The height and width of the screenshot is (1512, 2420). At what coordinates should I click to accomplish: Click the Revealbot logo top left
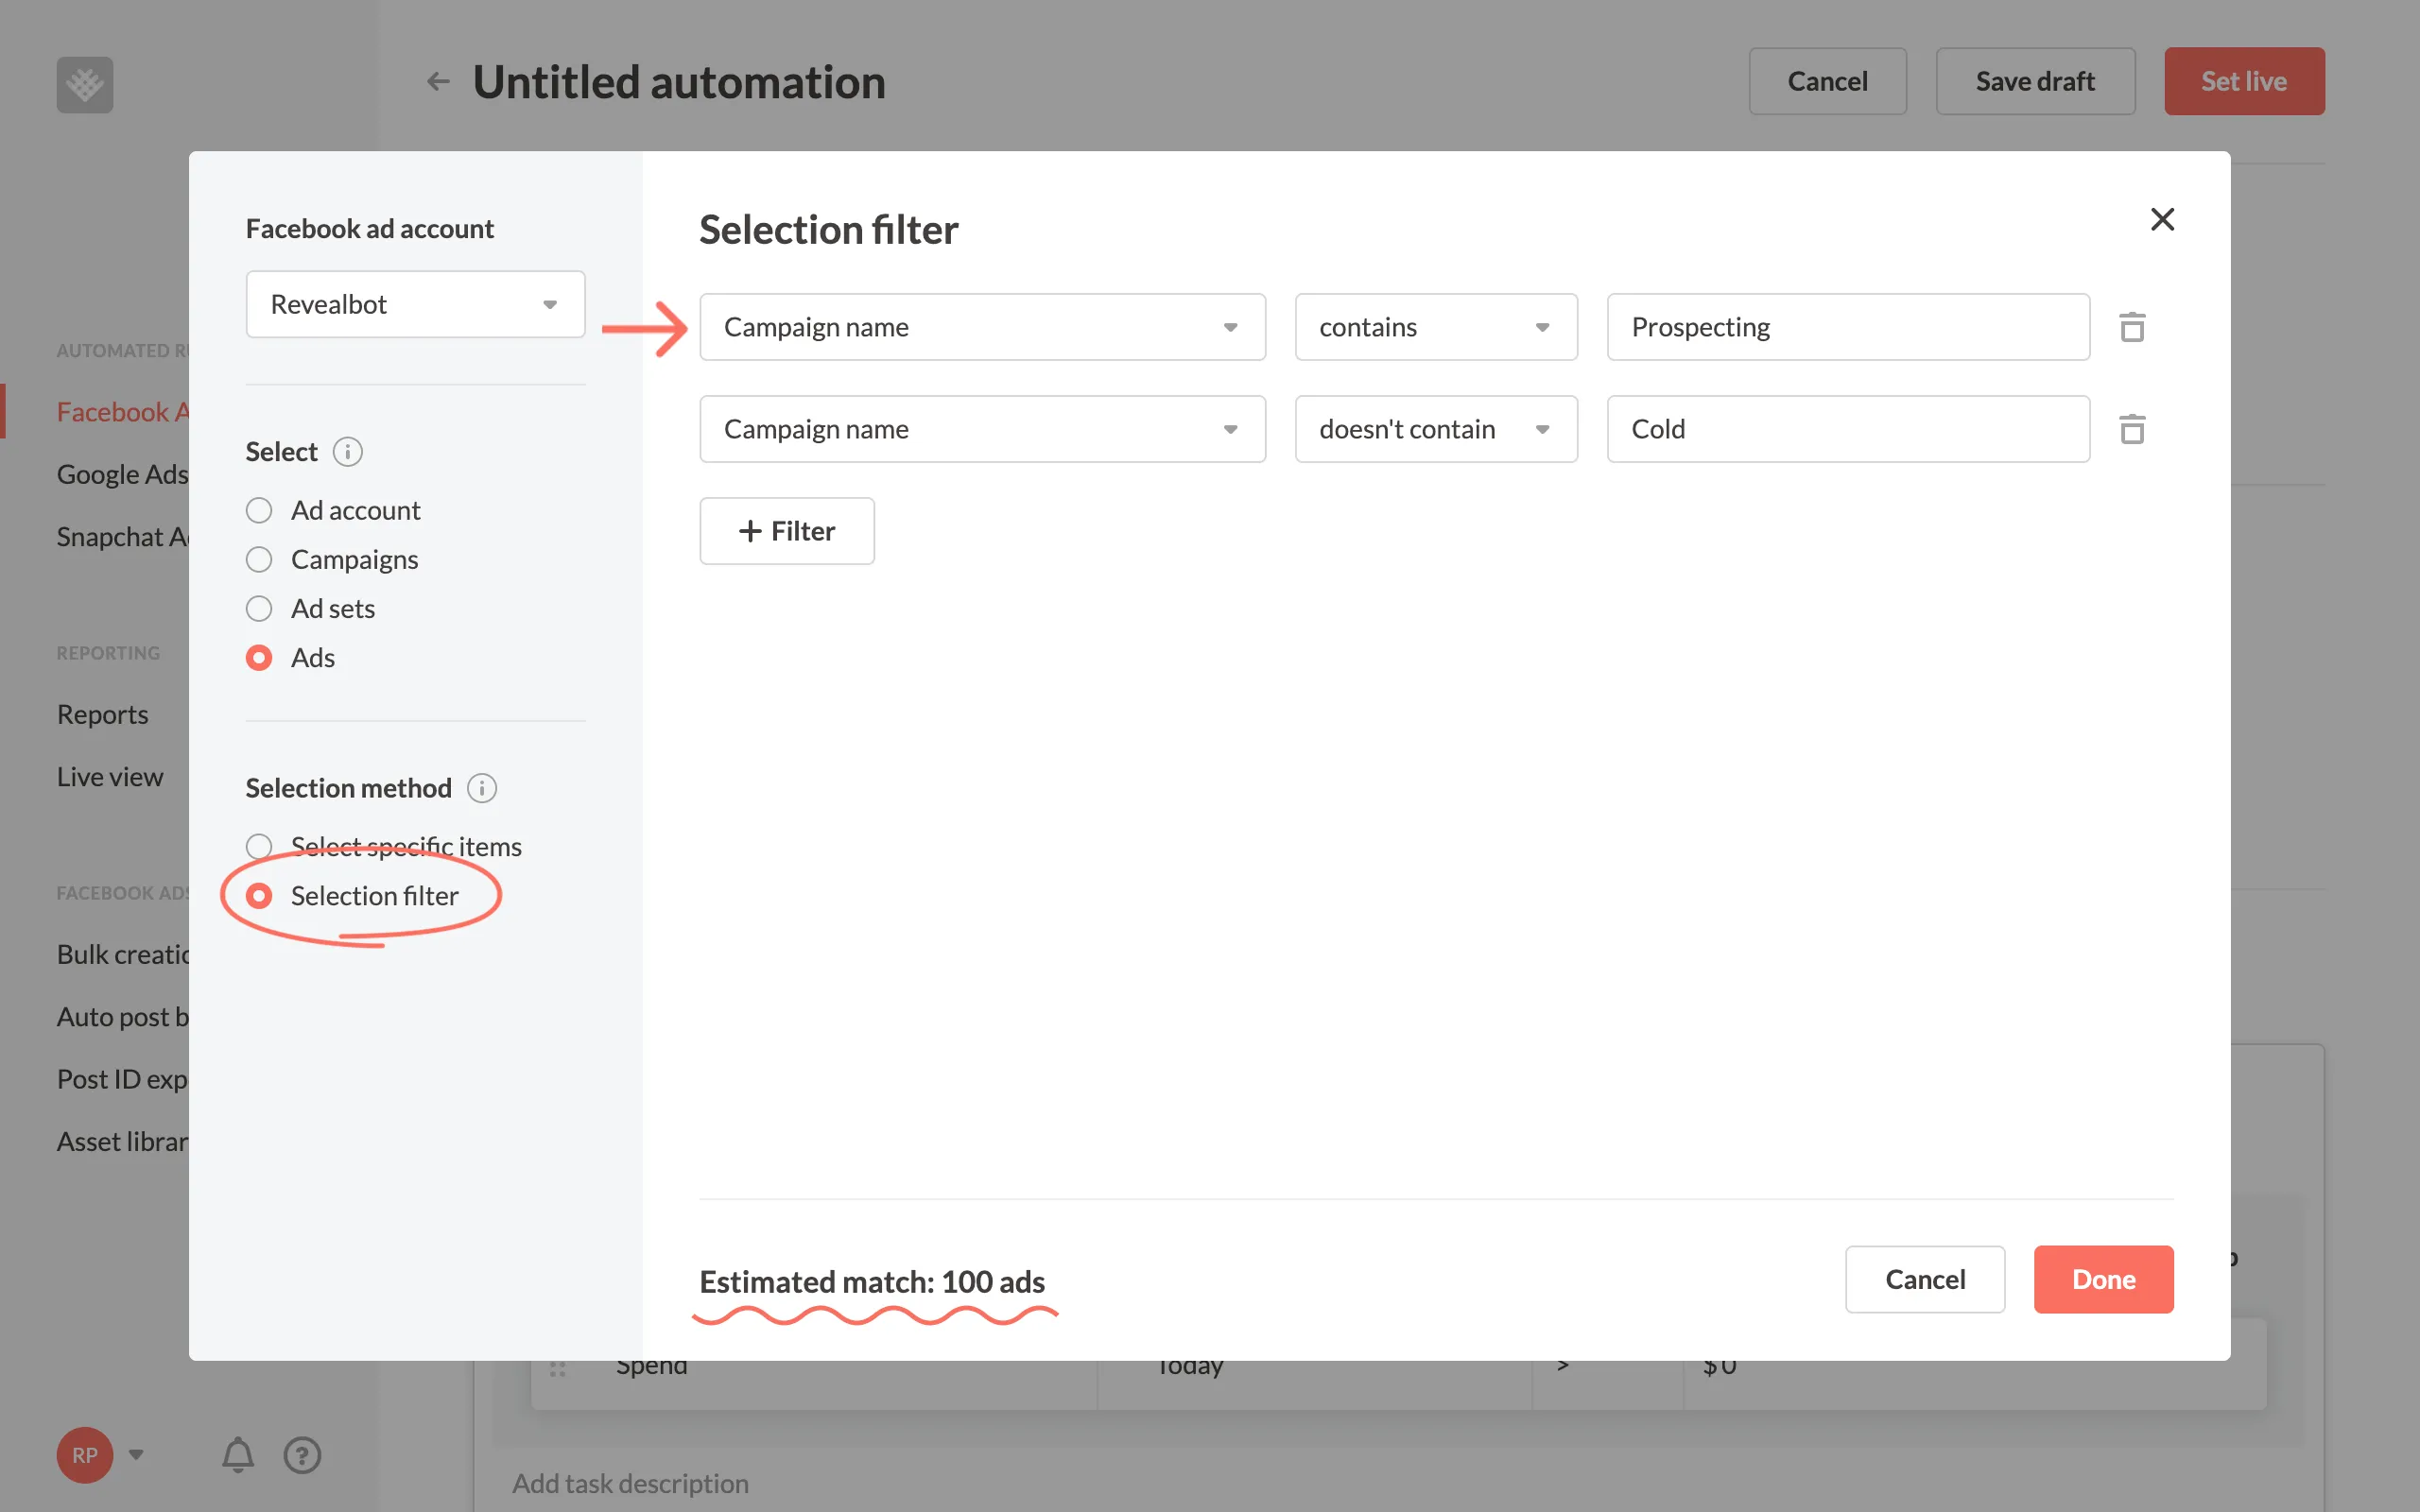[x=84, y=84]
